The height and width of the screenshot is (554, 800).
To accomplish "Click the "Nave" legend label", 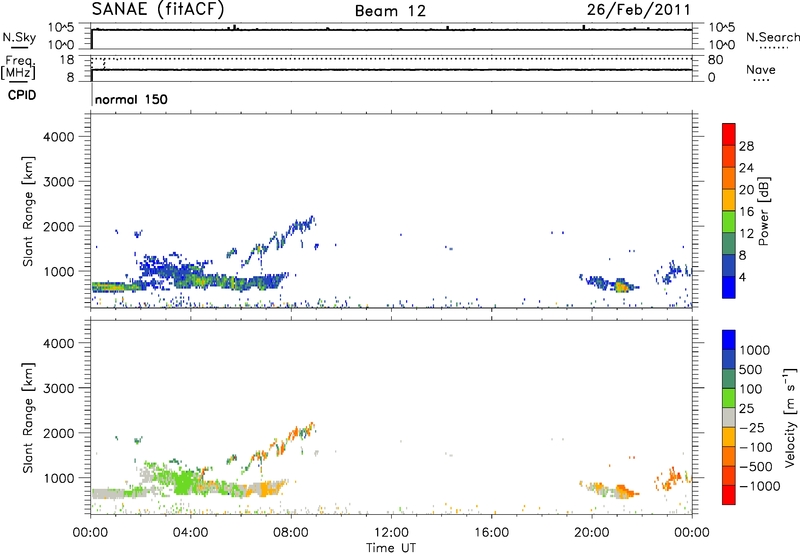I will click(760, 69).
